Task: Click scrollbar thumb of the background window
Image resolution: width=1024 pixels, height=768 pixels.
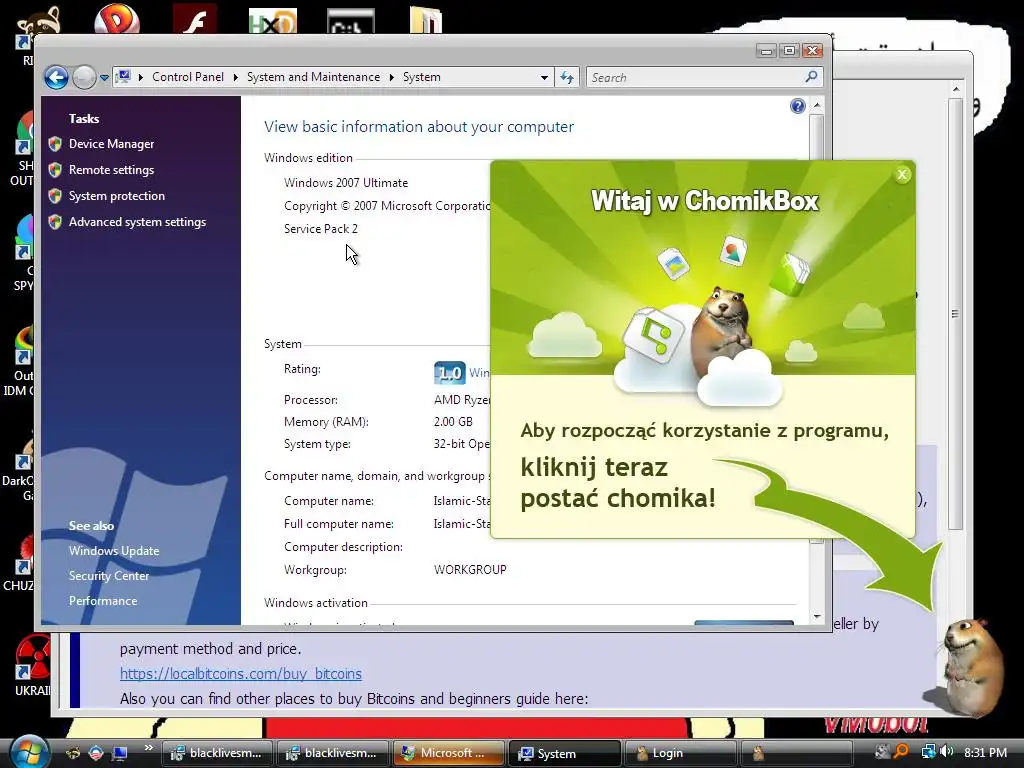Action: pyautogui.click(x=955, y=313)
